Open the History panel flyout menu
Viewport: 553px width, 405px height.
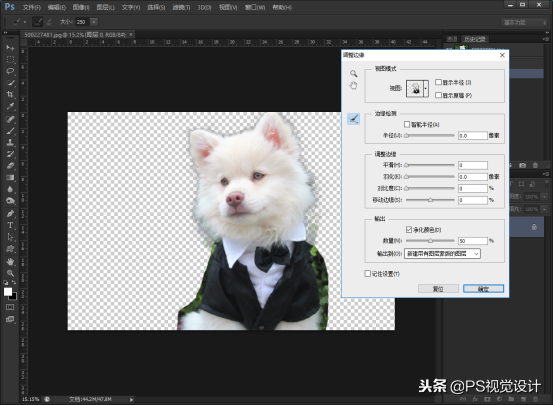point(546,39)
